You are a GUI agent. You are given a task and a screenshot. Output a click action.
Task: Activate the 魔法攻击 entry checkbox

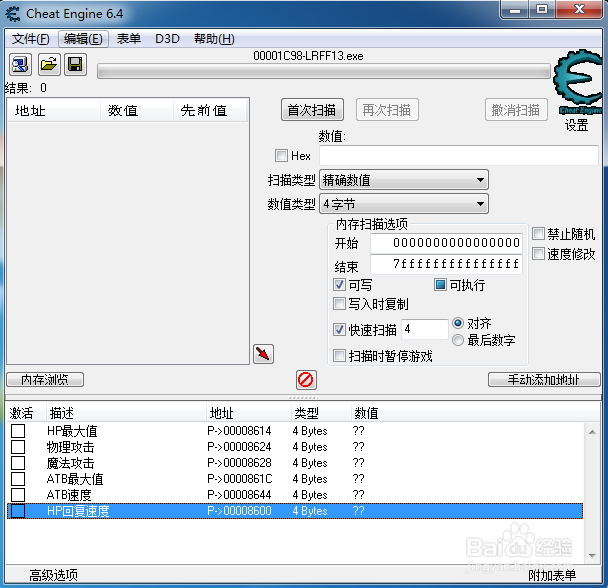[18, 463]
